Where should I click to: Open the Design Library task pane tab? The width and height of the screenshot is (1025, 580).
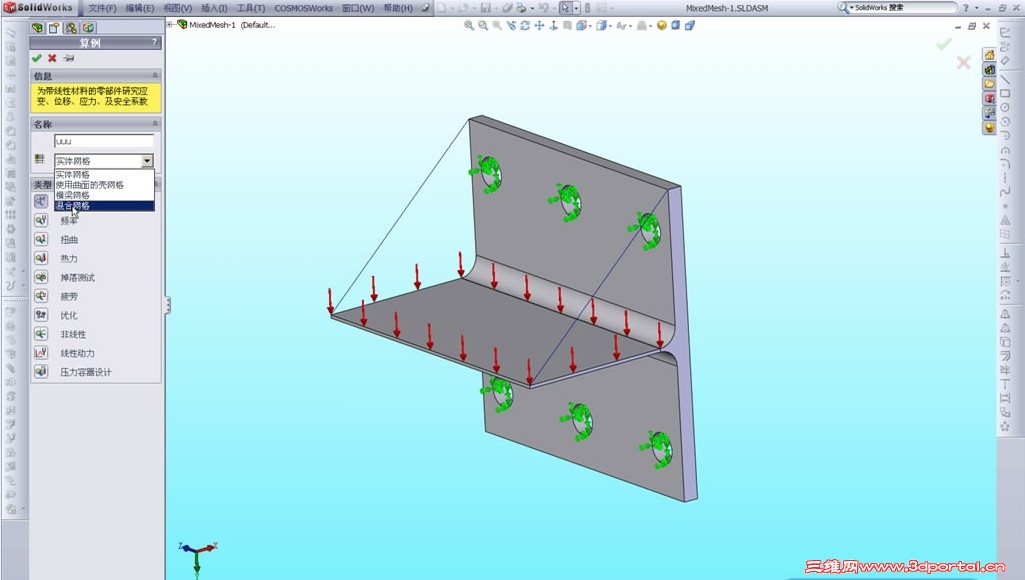[x=990, y=69]
